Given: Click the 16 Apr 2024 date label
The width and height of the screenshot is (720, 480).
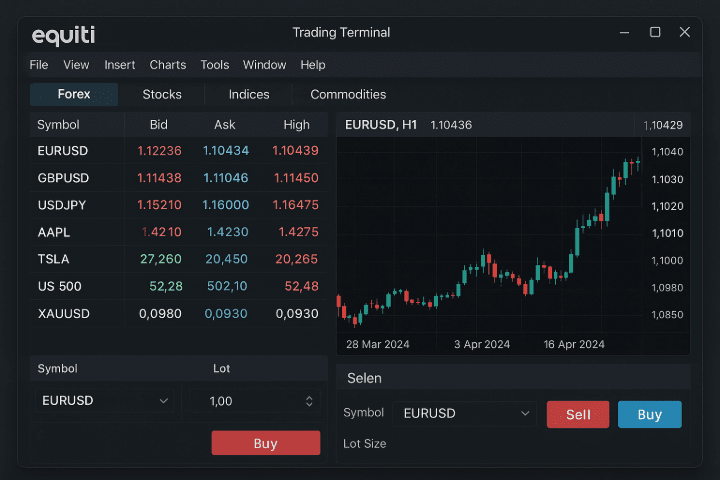Looking at the screenshot, I should click(x=574, y=344).
